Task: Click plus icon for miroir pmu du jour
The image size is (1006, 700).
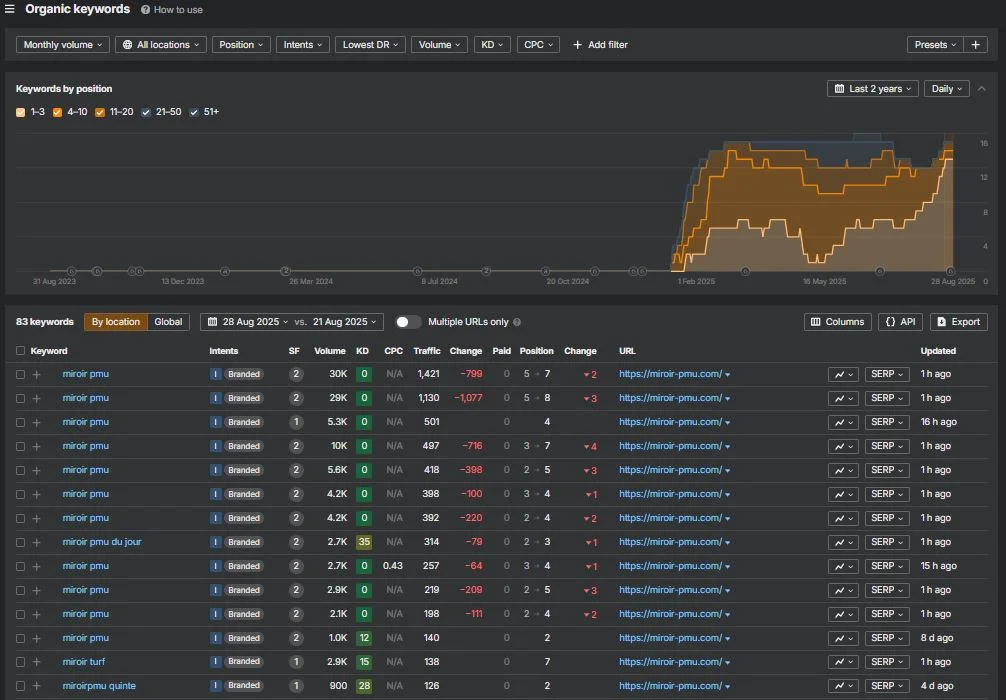Action: [x=37, y=543]
